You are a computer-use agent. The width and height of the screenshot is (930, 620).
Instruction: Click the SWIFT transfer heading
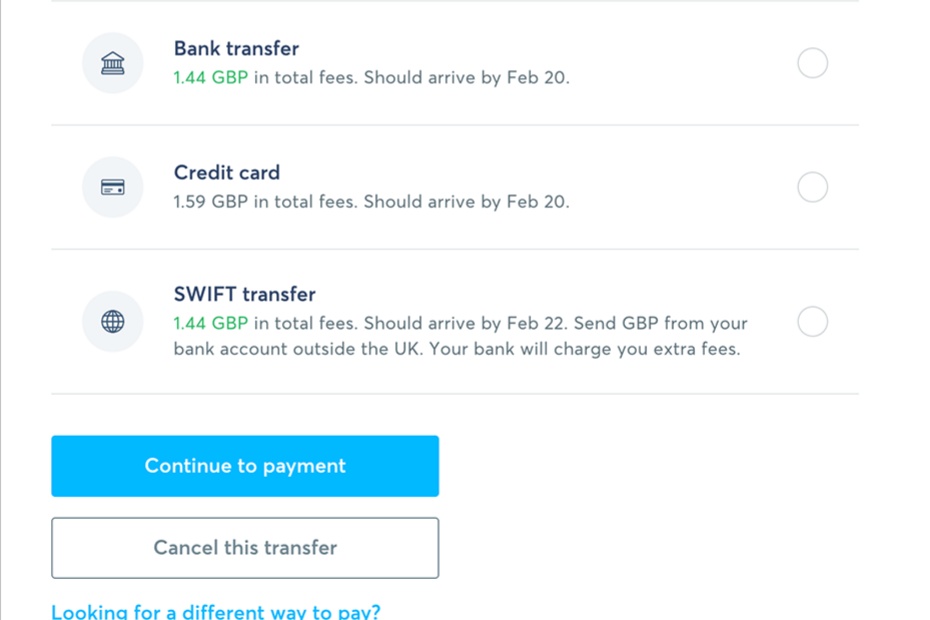(x=244, y=294)
